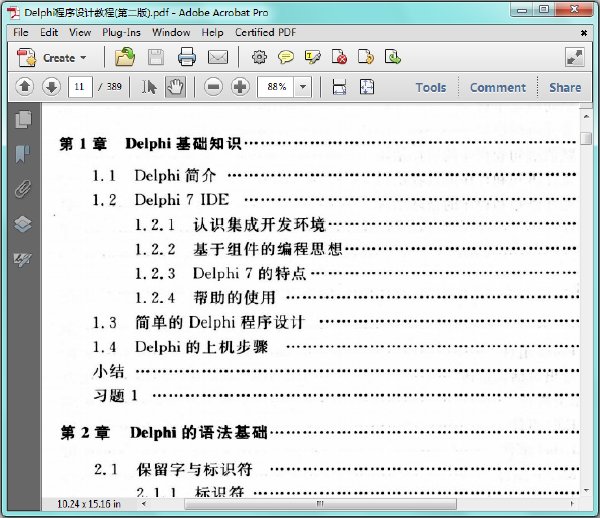The height and width of the screenshot is (518, 600).
Task: Print the document with printer icon
Action: pos(187,57)
